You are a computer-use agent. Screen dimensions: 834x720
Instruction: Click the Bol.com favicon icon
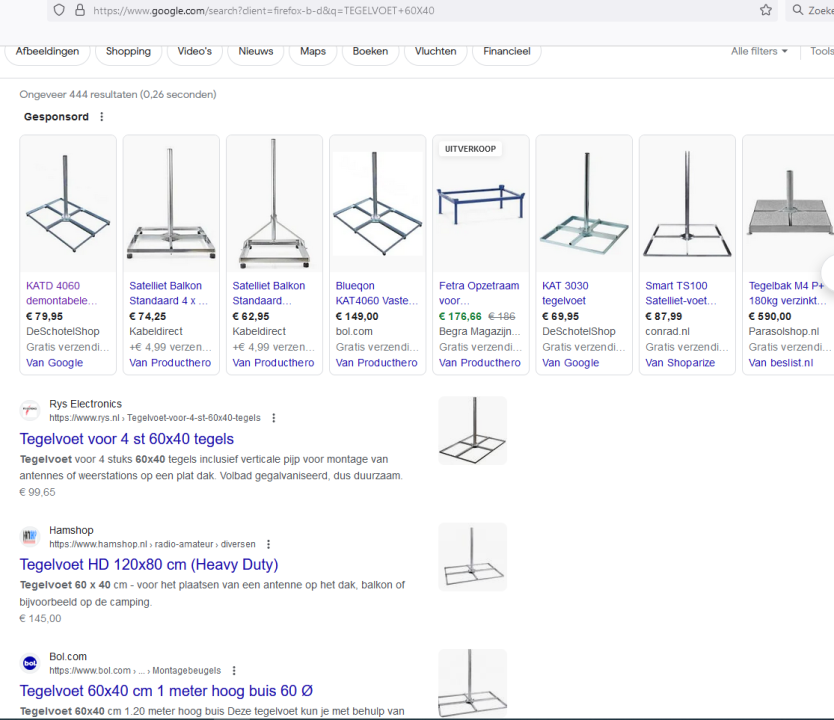click(30, 663)
